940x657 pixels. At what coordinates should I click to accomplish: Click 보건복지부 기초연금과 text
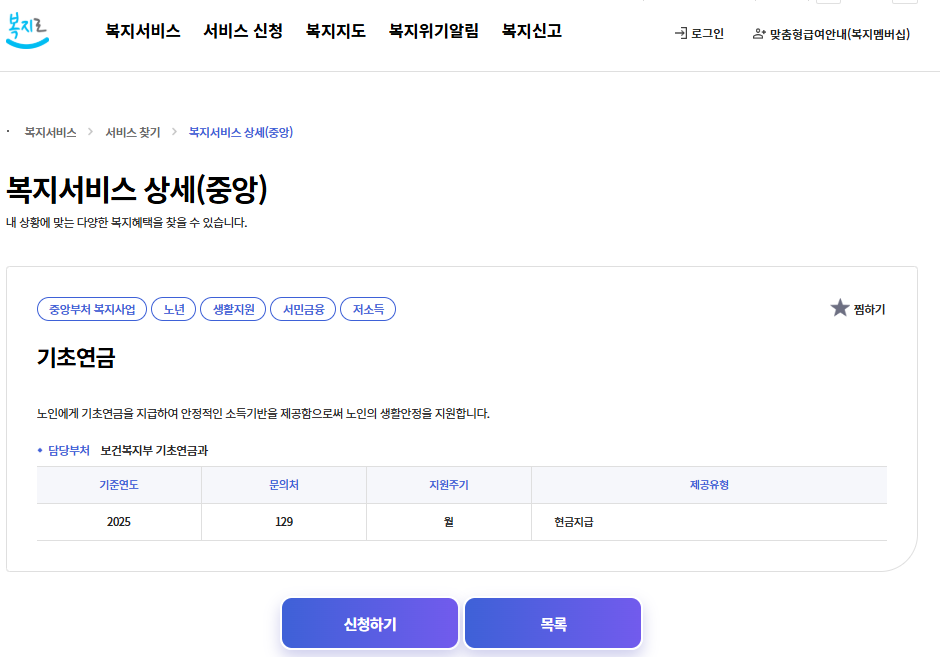click(x=154, y=450)
